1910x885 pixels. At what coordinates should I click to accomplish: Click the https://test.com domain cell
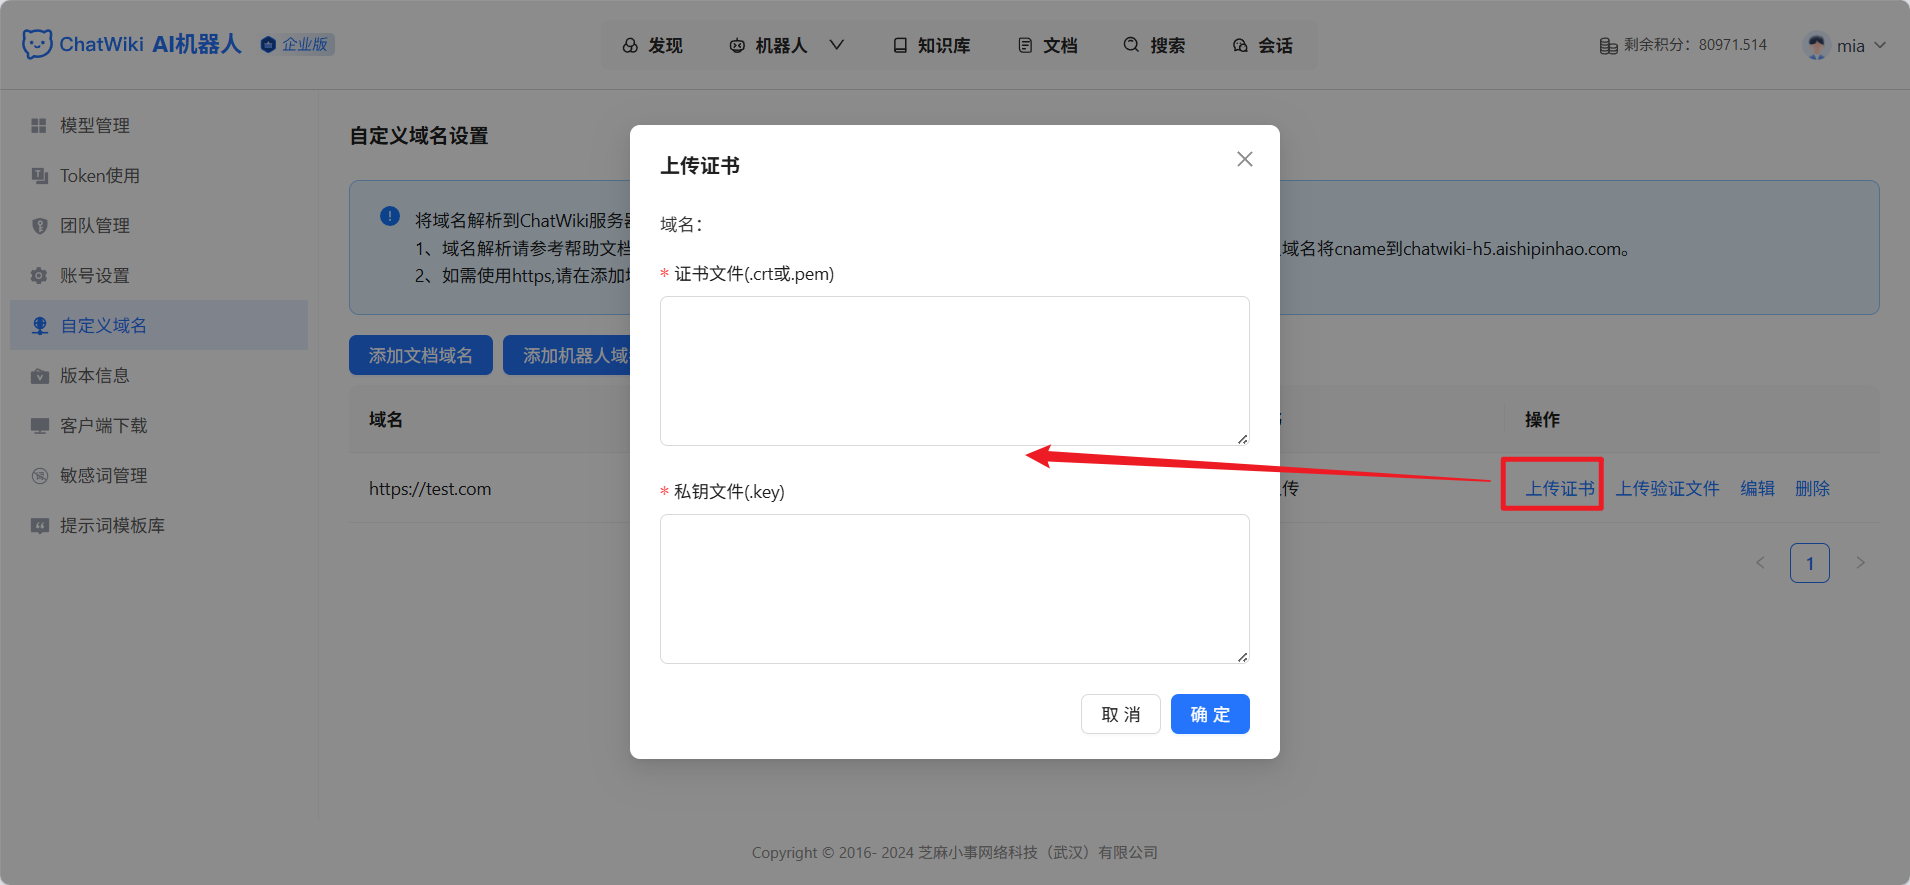coord(430,489)
